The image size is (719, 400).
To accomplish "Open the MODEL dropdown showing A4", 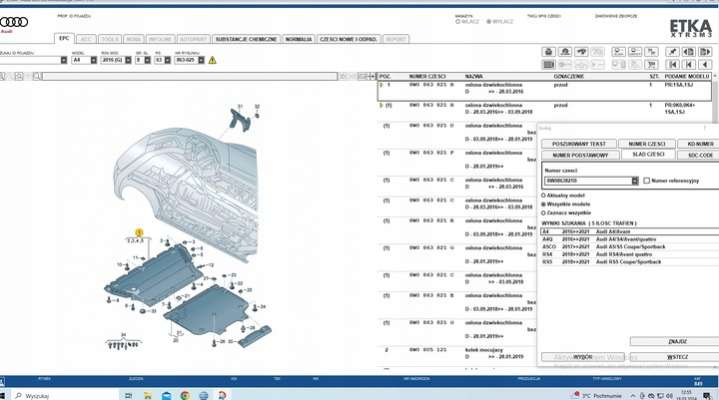I will [x=94, y=60].
